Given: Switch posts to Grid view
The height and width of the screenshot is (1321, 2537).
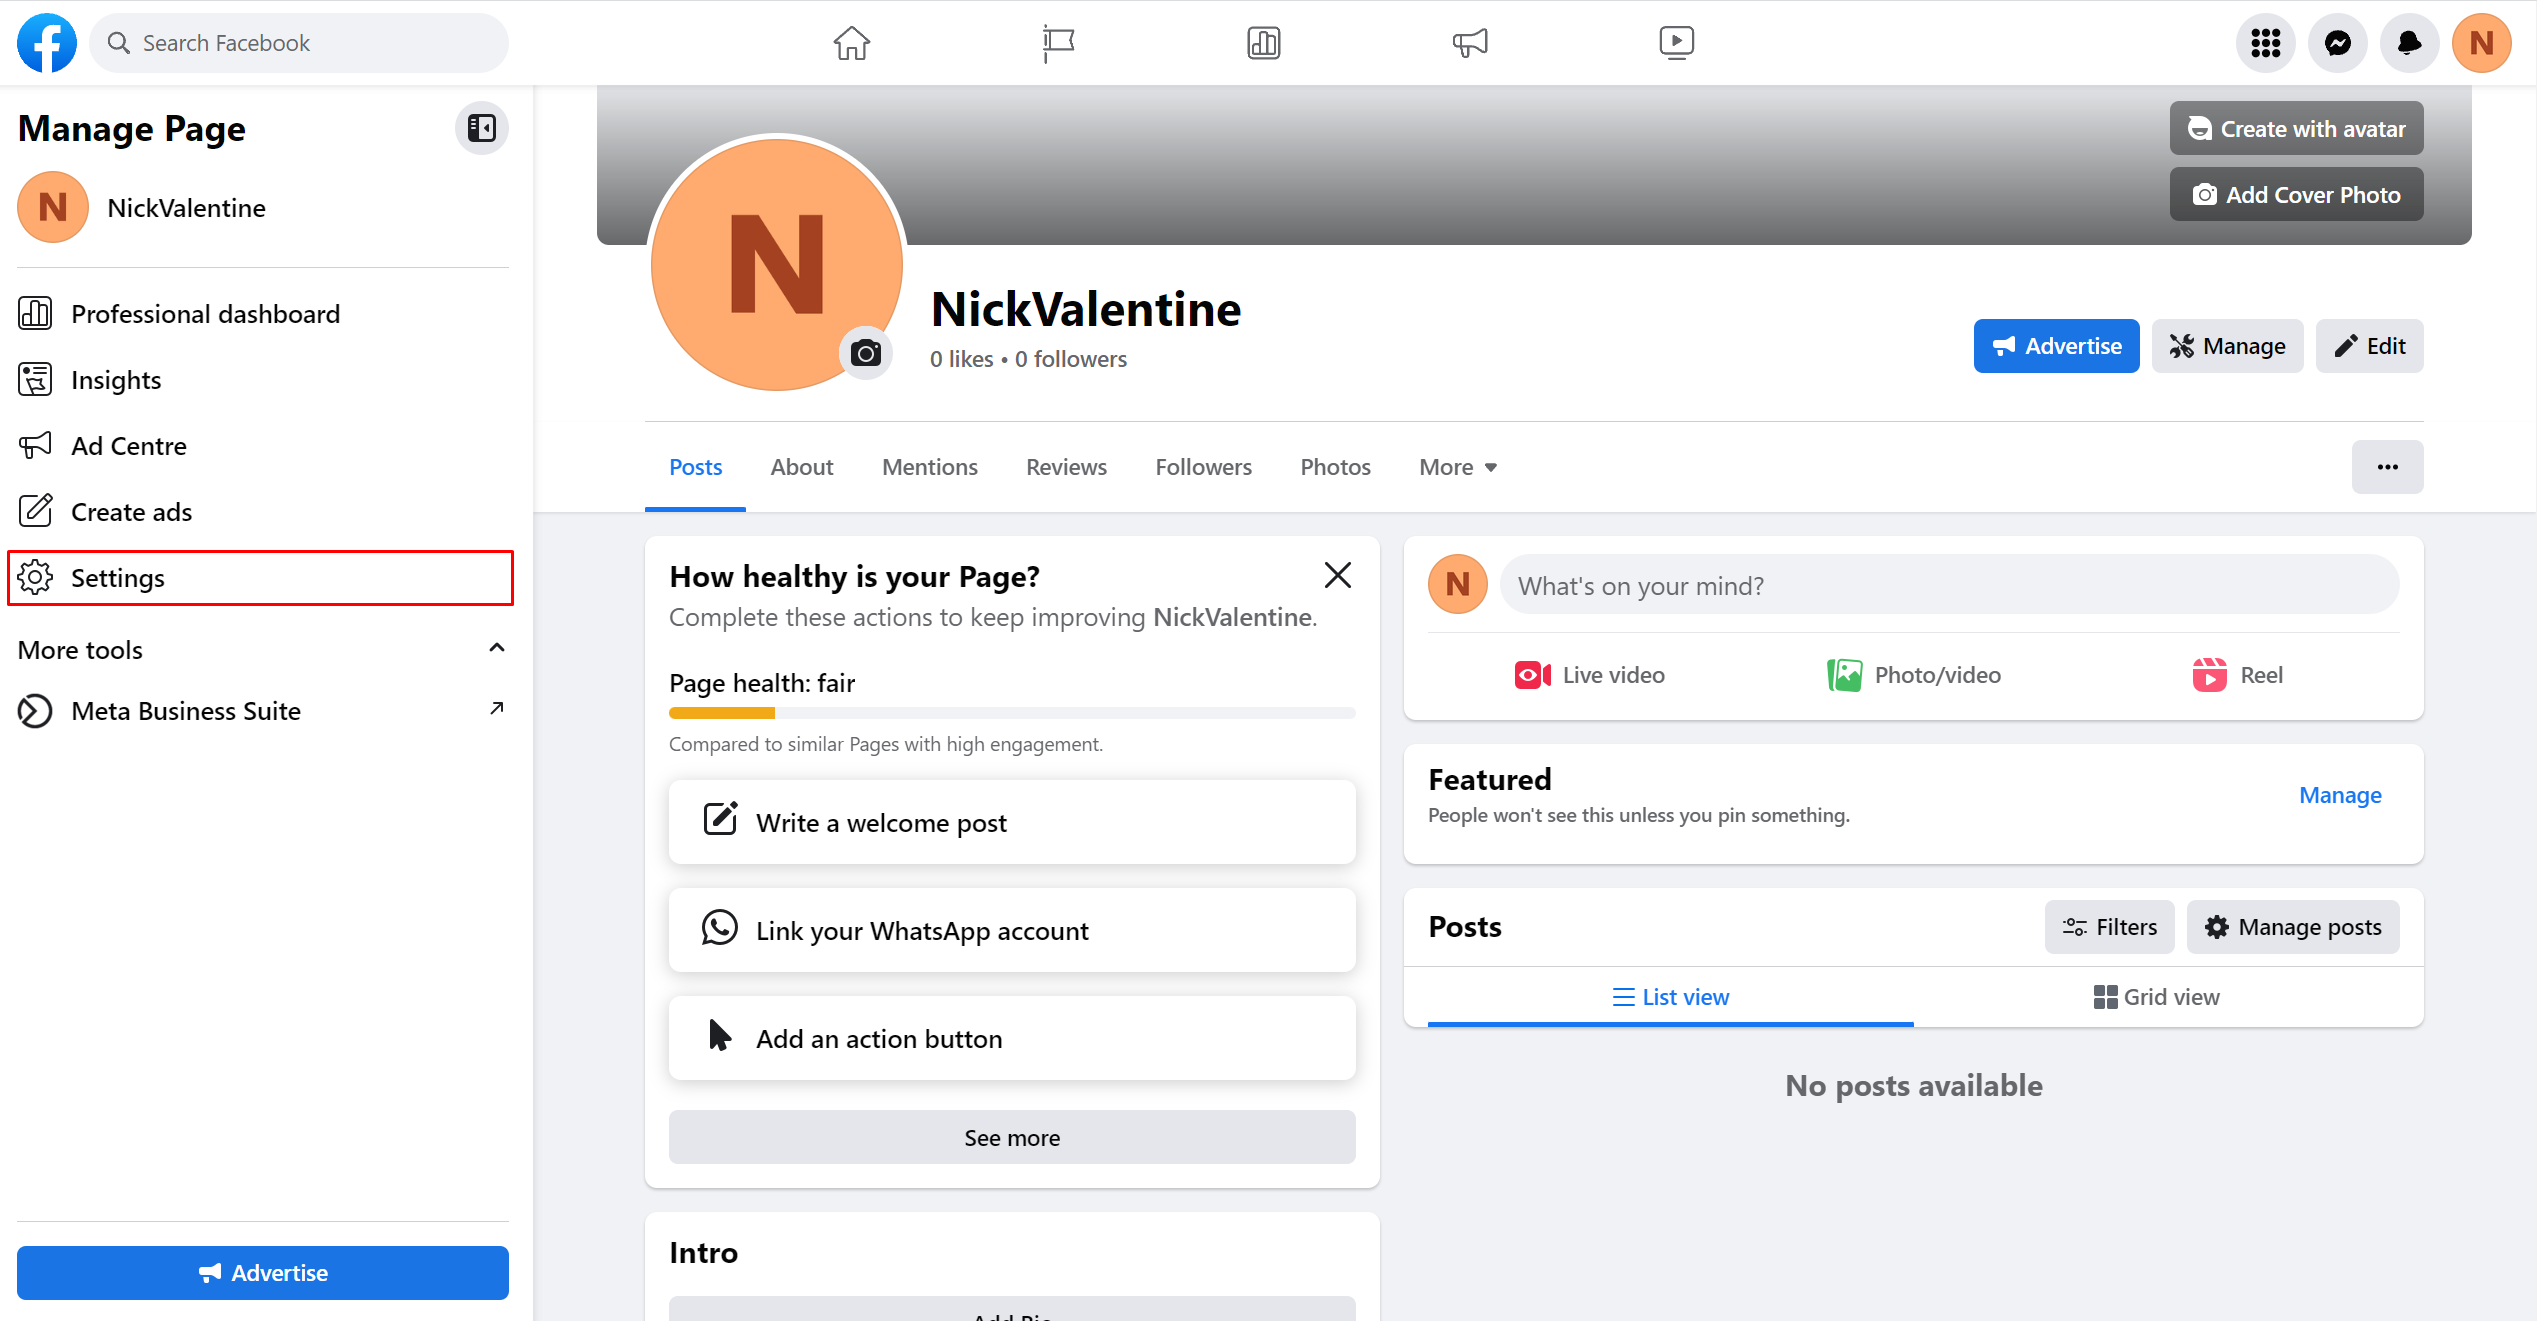Looking at the screenshot, I should (2156, 997).
